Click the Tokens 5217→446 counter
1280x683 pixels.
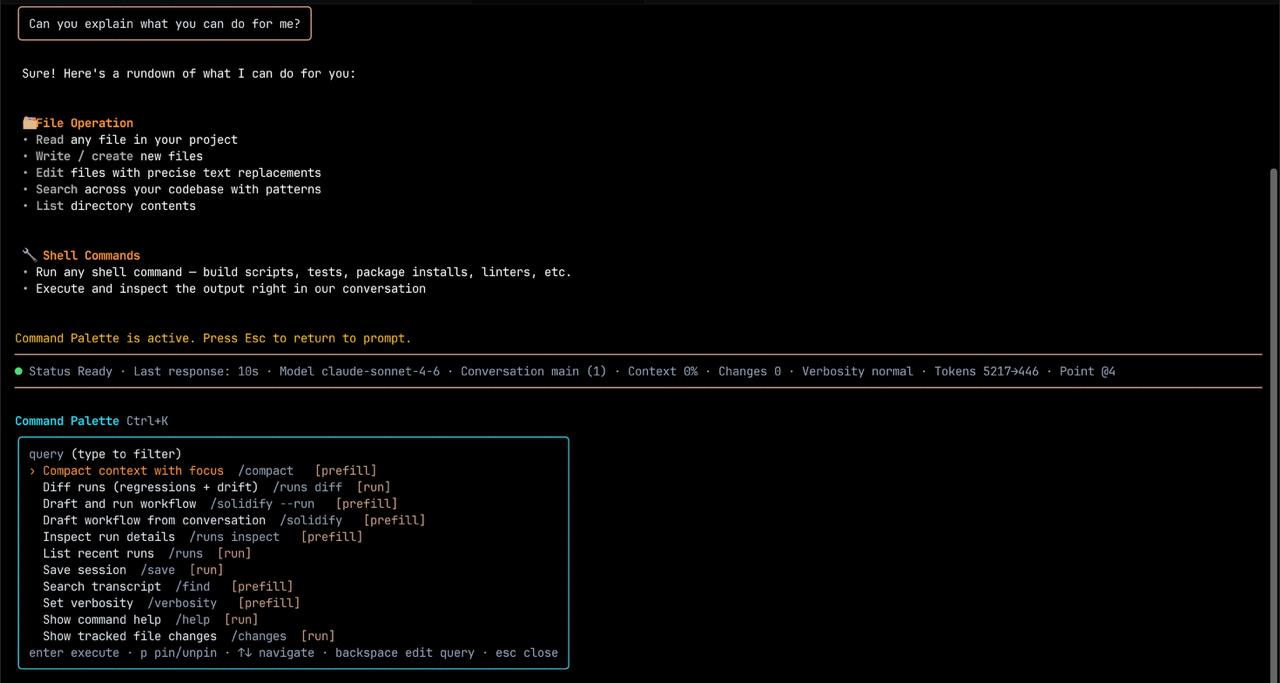click(986, 371)
